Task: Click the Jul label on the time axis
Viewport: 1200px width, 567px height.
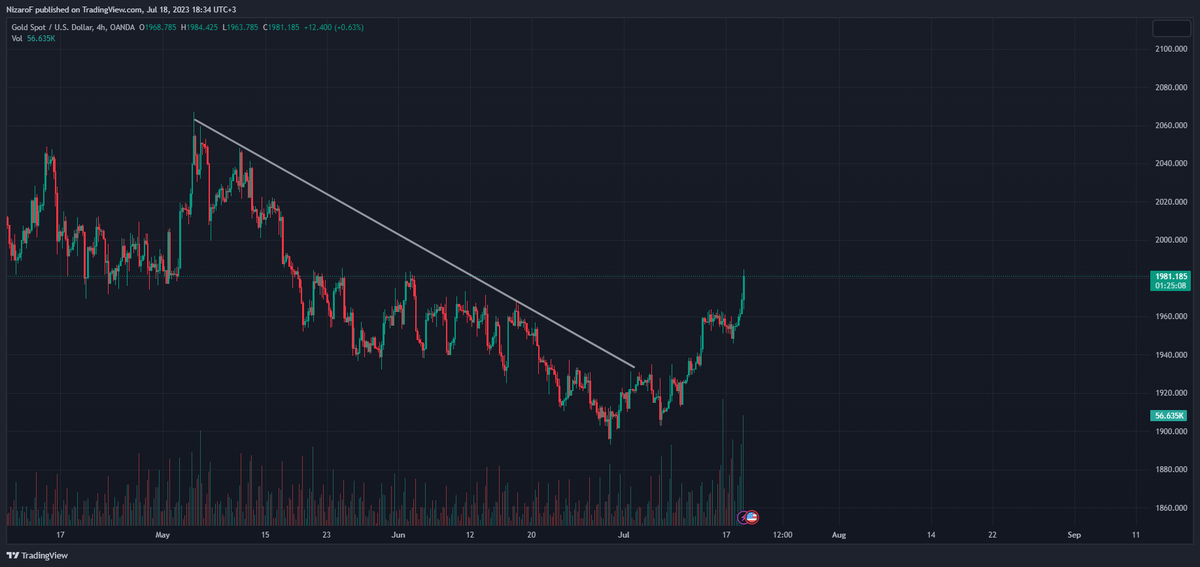Action: [624, 535]
